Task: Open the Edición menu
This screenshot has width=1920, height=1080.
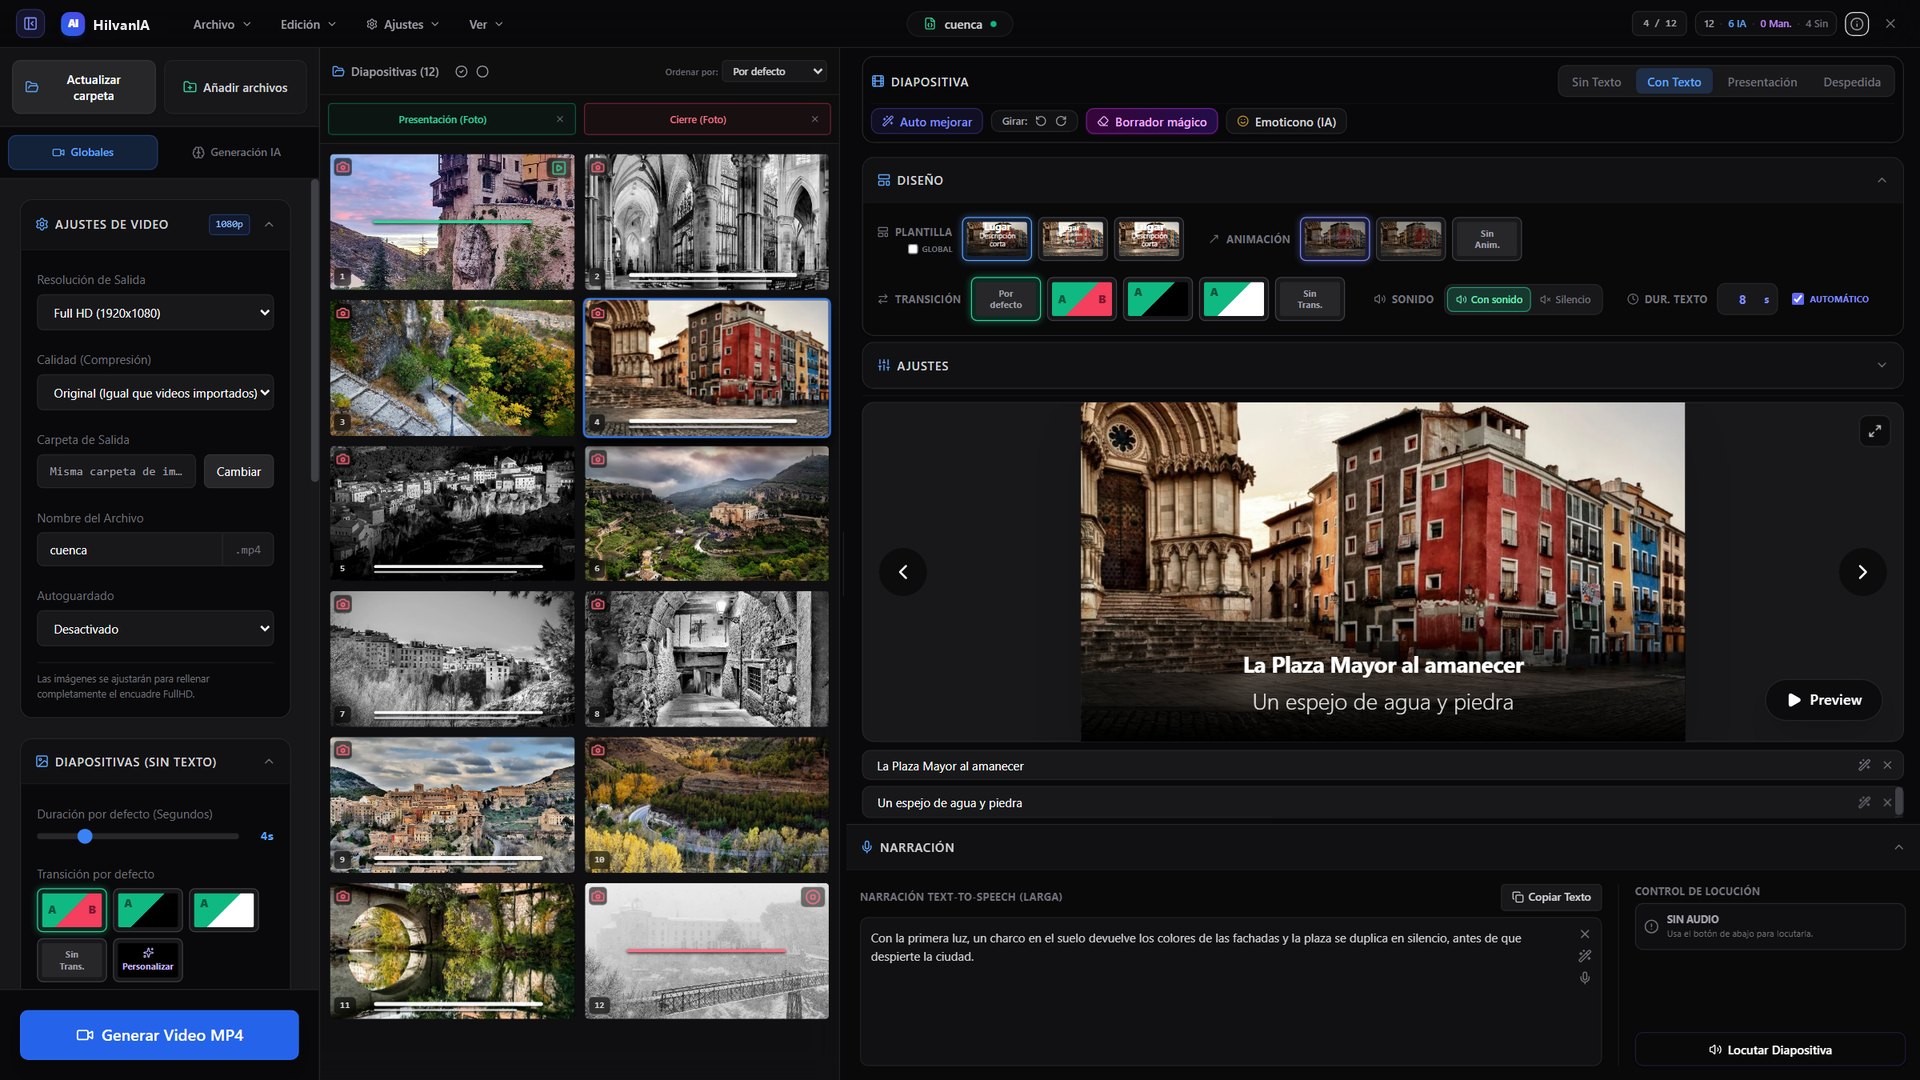Action: click(308, 24)
